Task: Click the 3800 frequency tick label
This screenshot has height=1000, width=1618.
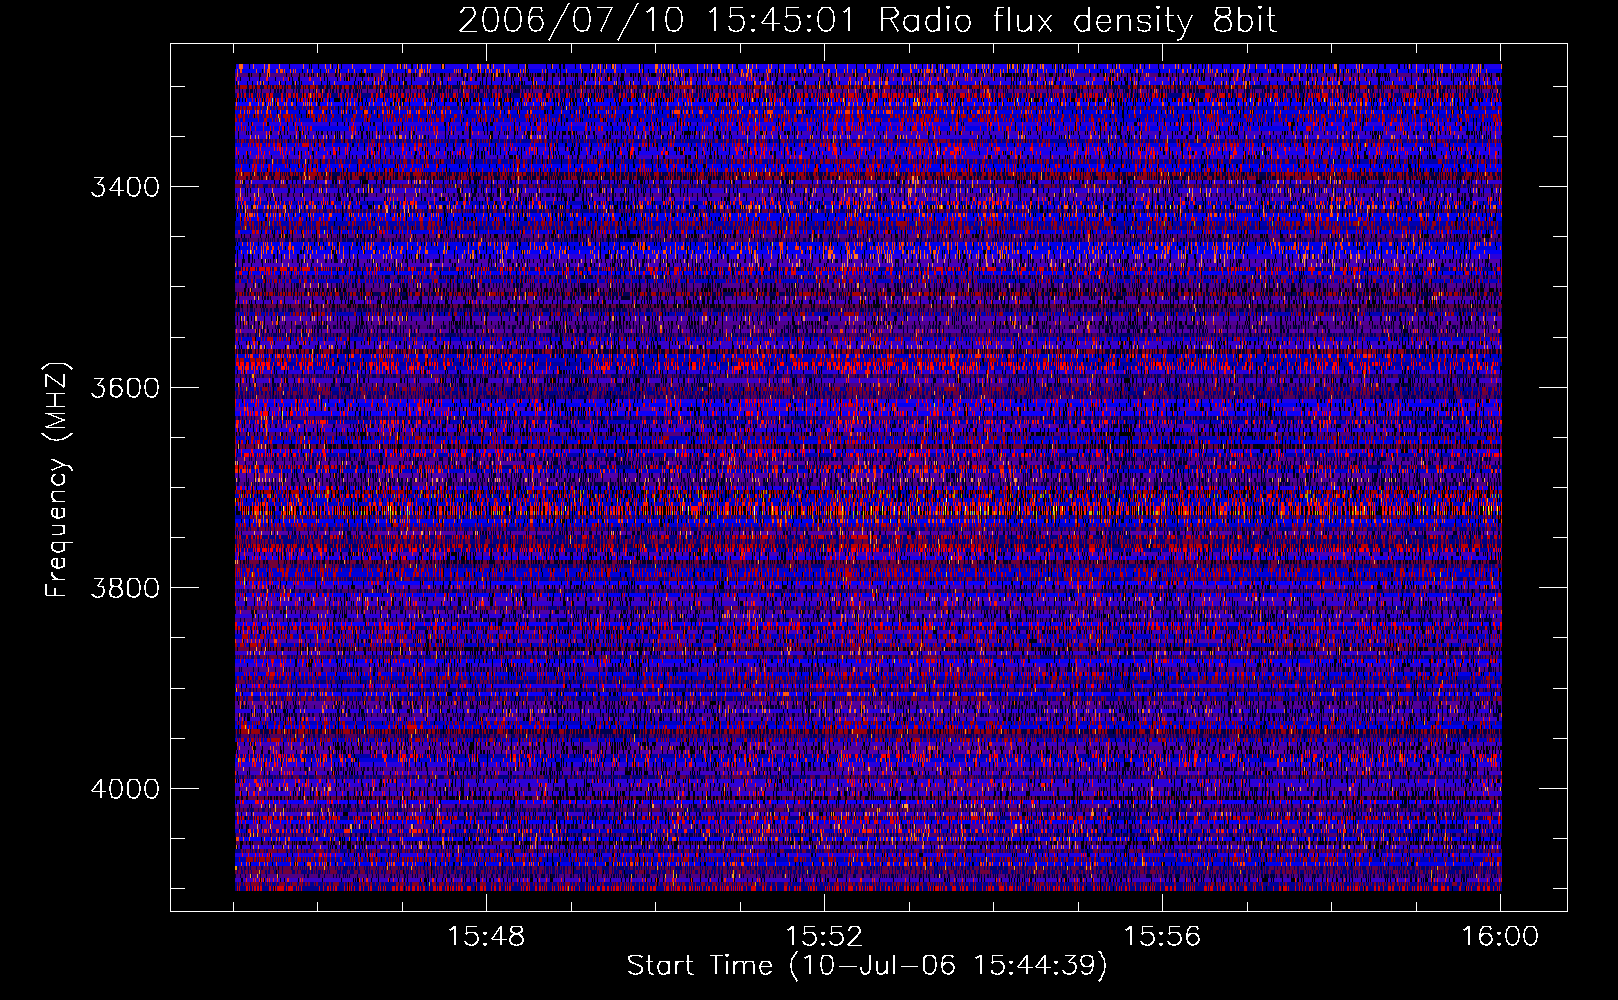Action: point(125,588)
